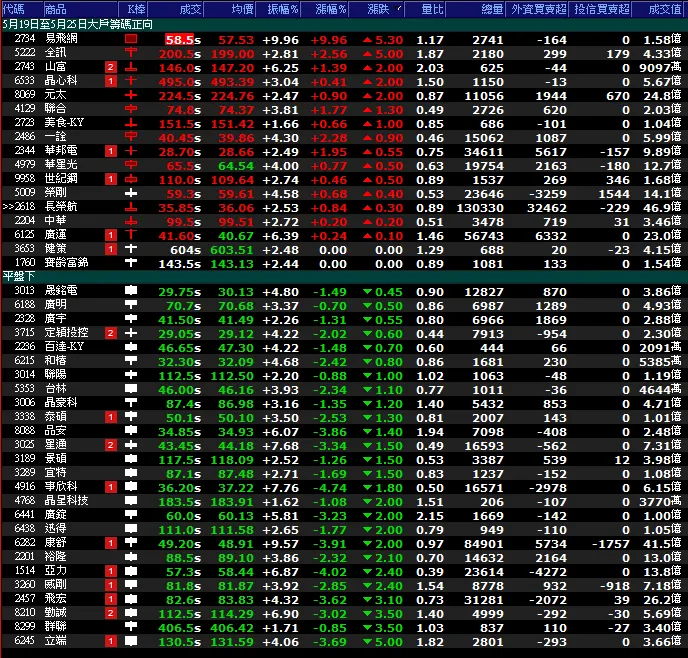Click the red badge 1 next to 3338 泰碩
This screenshot has width=688, height=658.
[111, 417]
